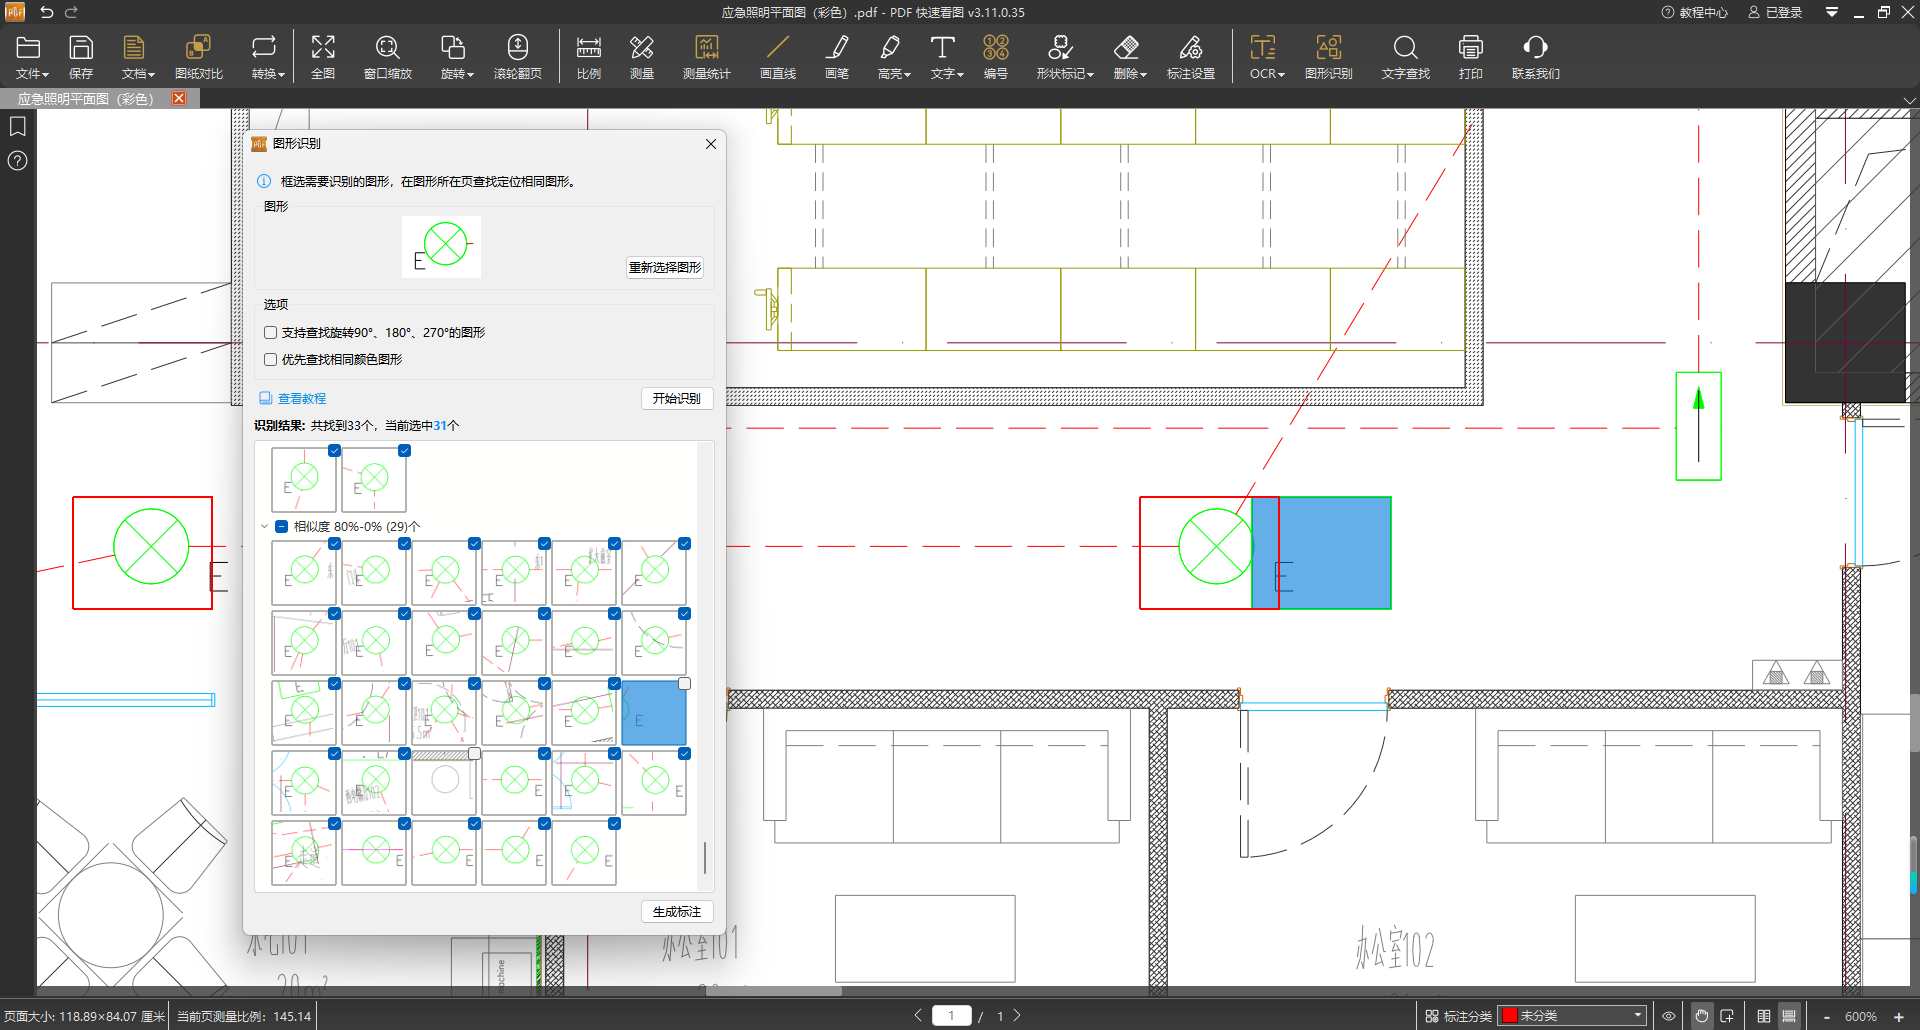Click 重新选择图形 button

[665, 267]
